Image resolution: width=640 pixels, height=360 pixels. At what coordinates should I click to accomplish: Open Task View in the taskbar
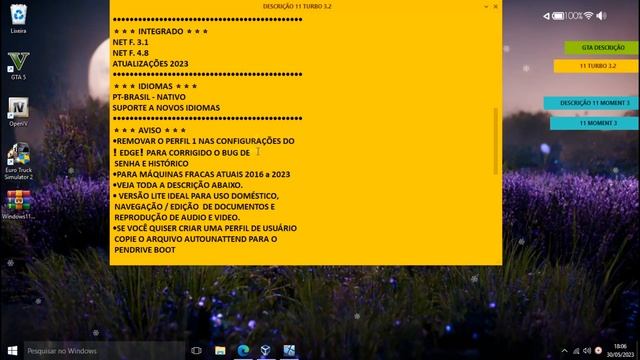coord(196,351)
